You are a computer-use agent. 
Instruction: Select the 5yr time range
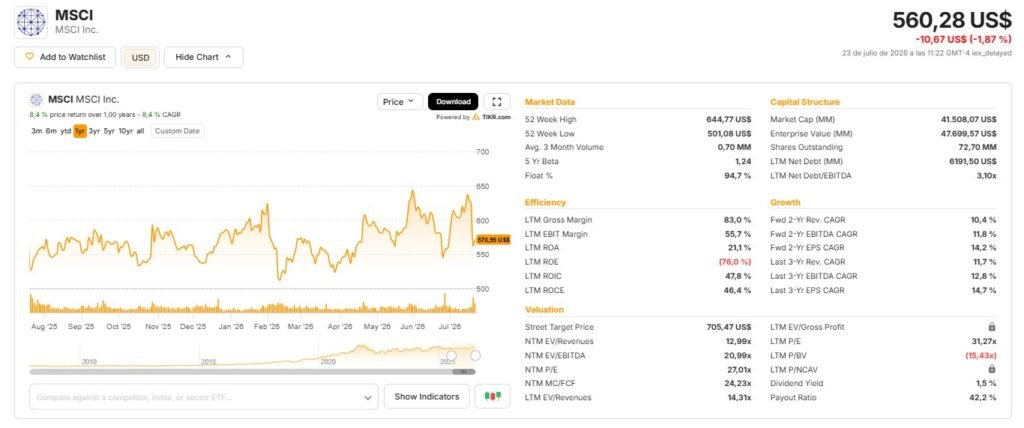point(109,131)
